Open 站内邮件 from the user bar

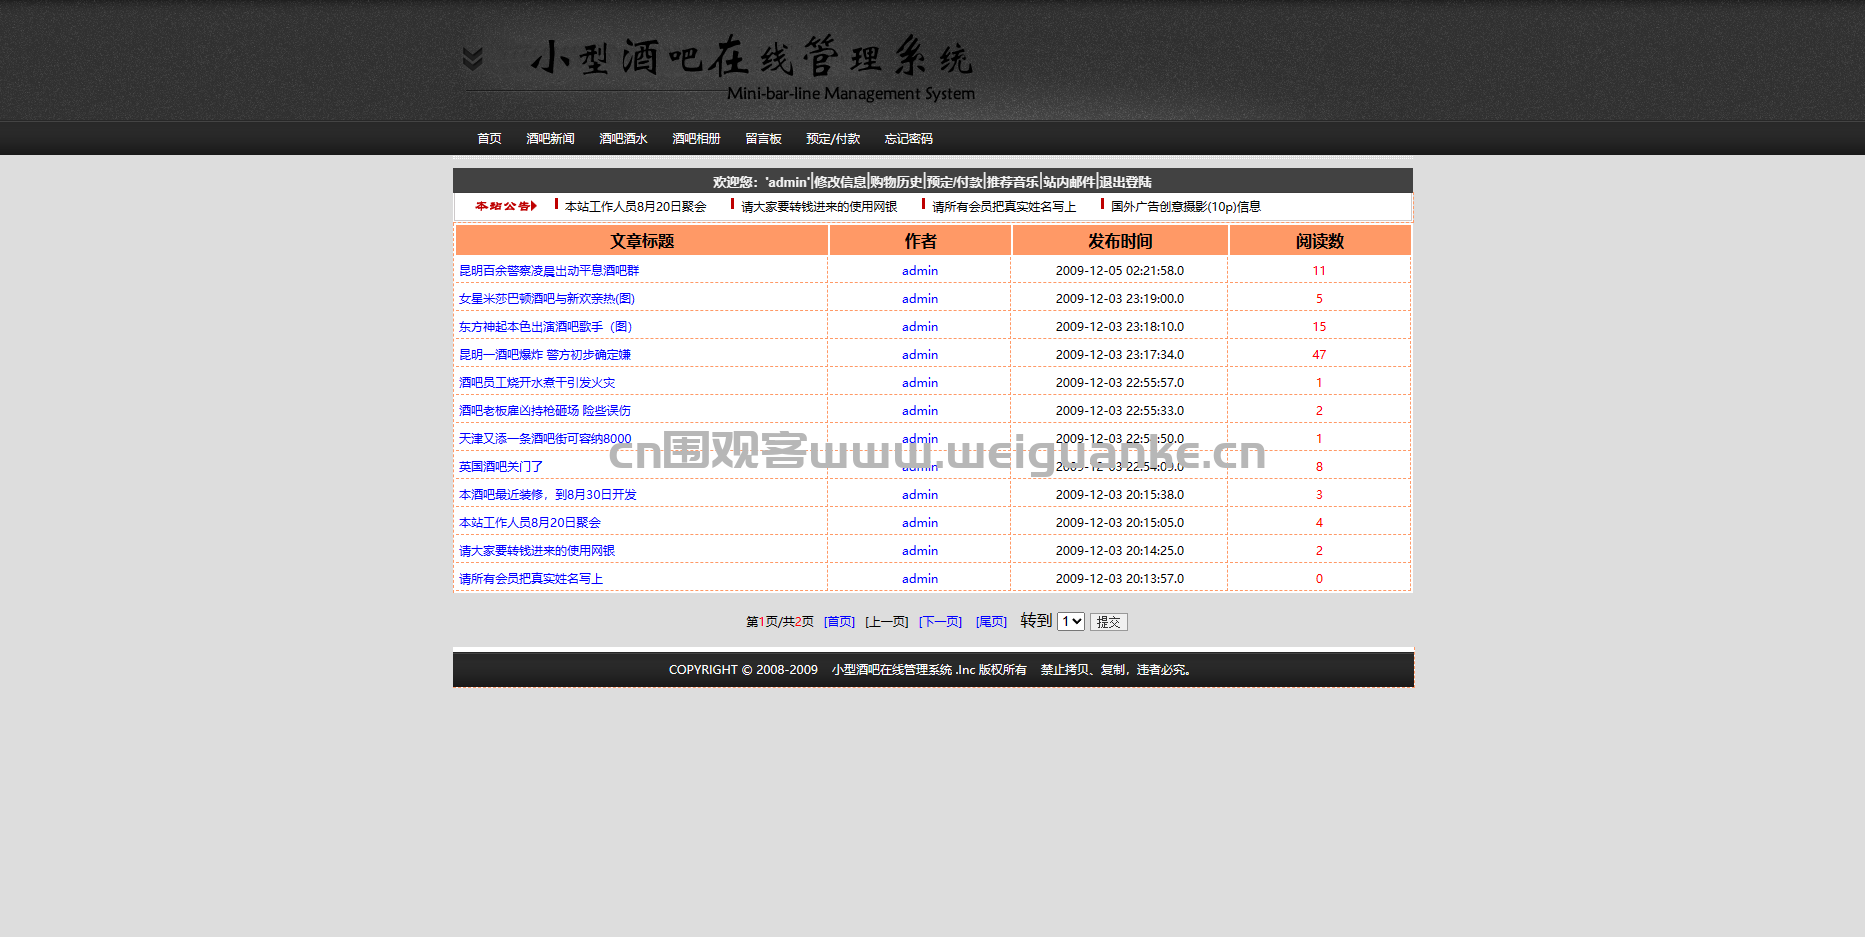click(1069, 182)
